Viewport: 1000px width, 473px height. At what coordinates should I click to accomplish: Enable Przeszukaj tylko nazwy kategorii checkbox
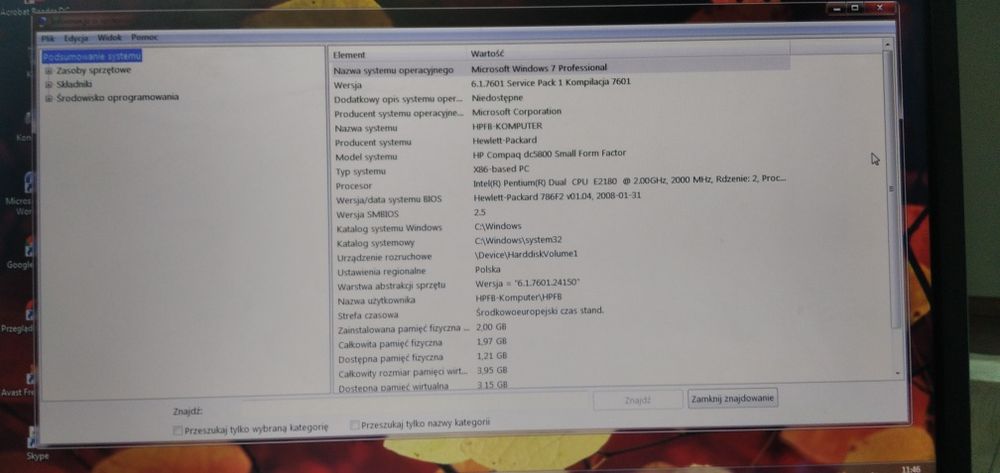point(355,424)
